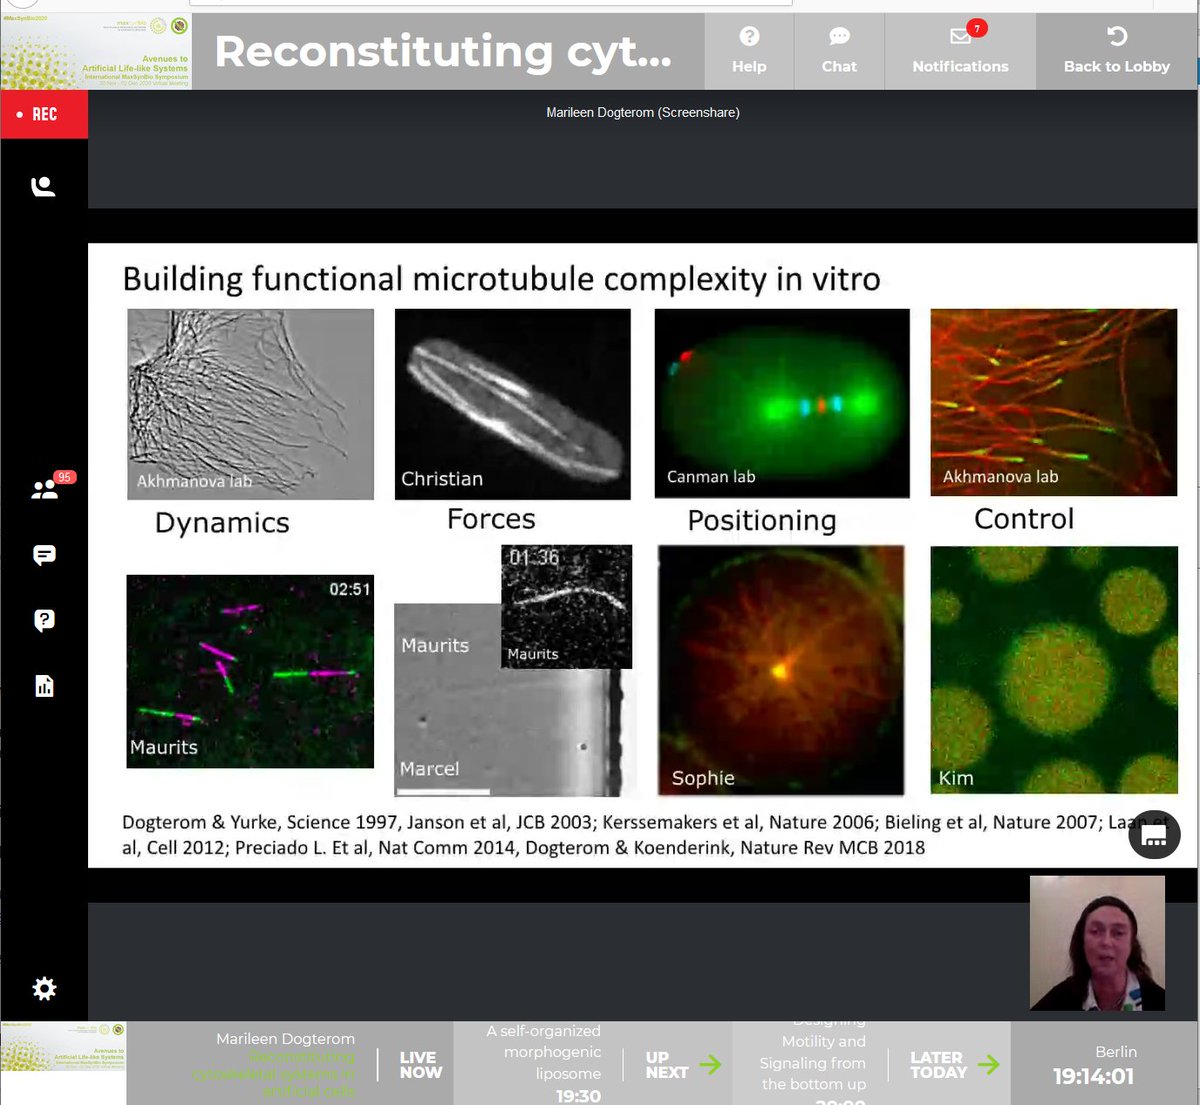Select the UP NEXT session arrow
The width and height of the screenshot is (1200, 1105).
710,1064
